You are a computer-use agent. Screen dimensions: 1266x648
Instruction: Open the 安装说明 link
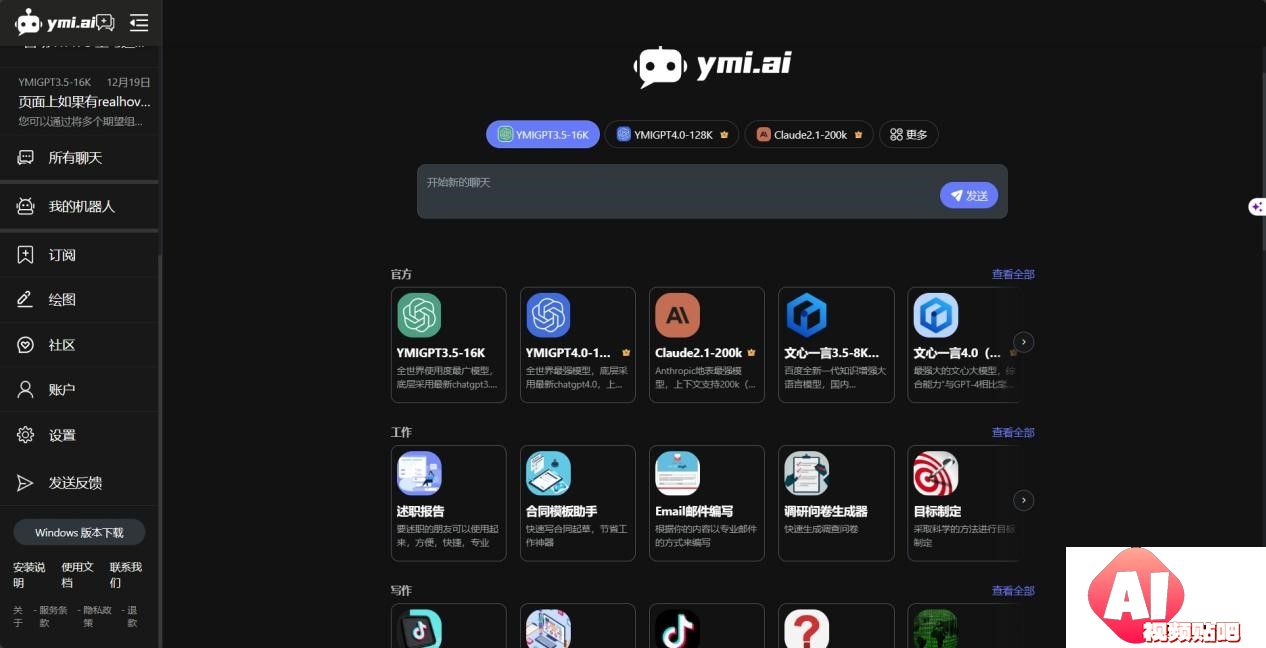click(x=29, y=574)
